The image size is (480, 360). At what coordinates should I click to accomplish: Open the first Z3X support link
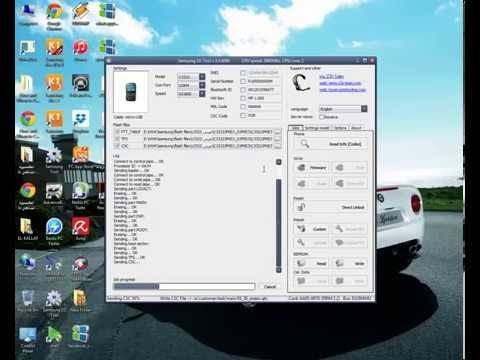[x=331, y=76]
